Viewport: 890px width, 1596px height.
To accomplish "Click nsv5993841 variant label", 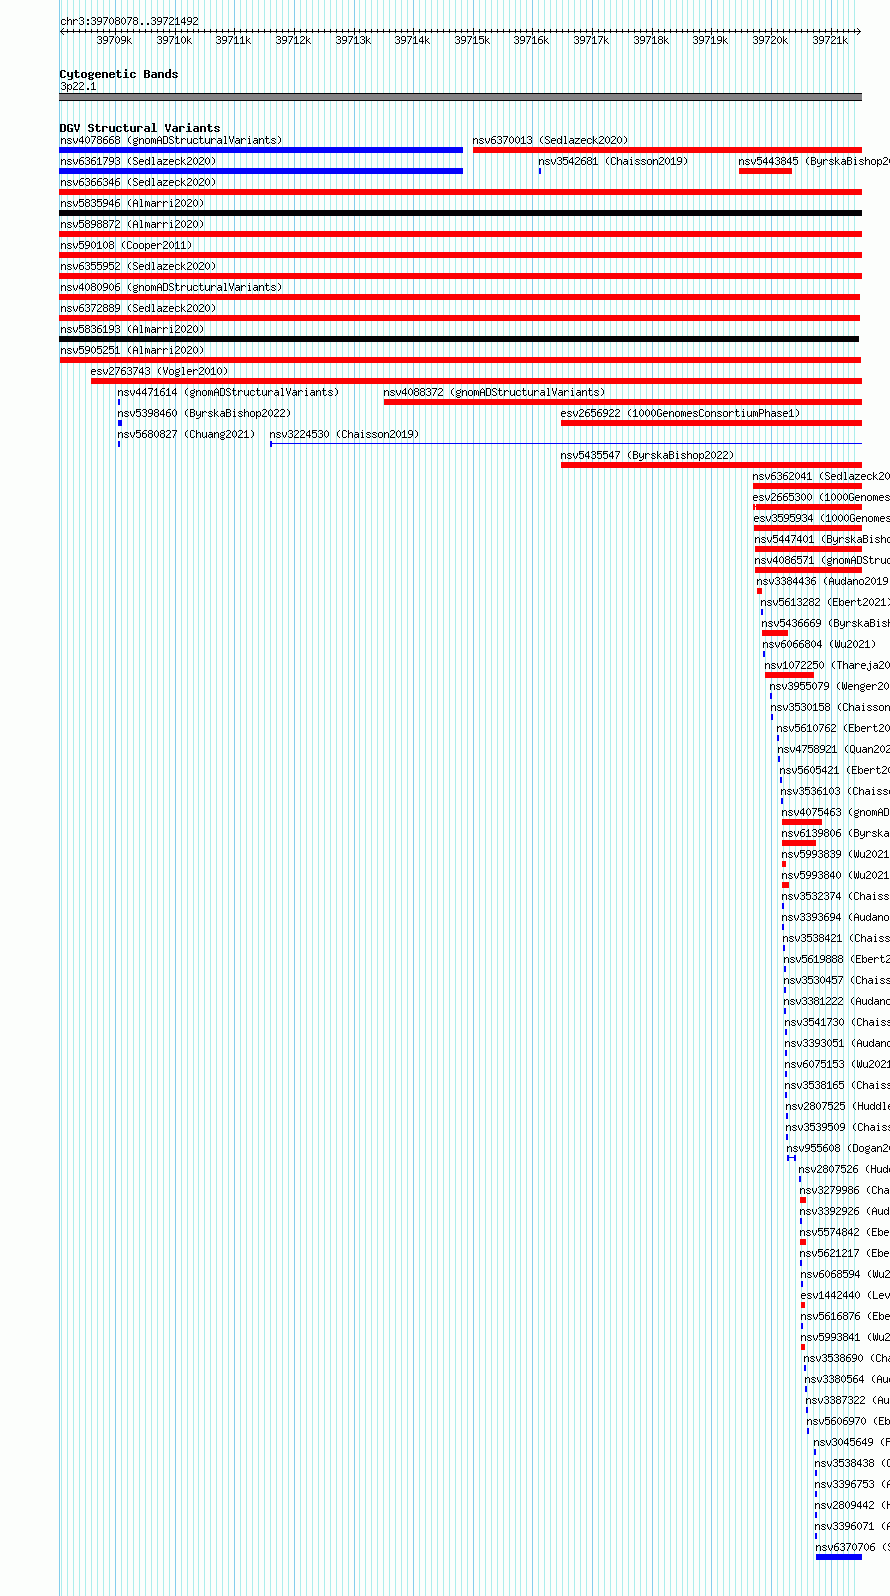I will click(x=845, y=1337).
